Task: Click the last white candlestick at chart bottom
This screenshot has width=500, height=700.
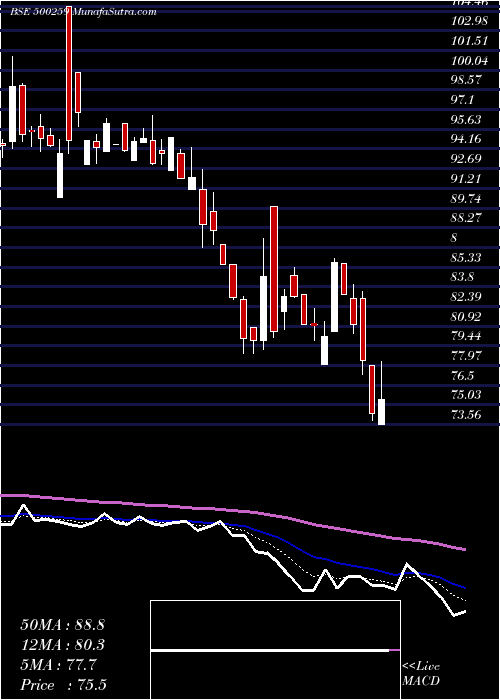Action: [381, 412]
